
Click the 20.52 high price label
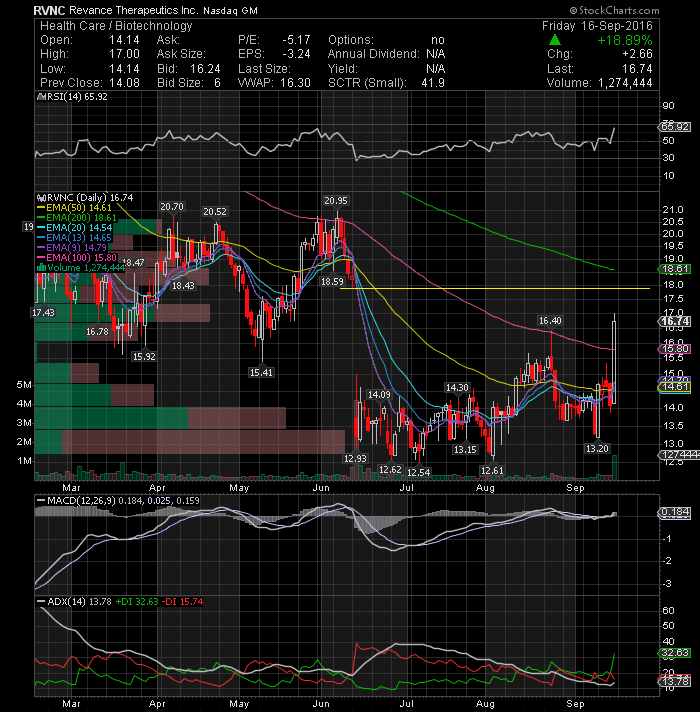click(x=215, y=212)
